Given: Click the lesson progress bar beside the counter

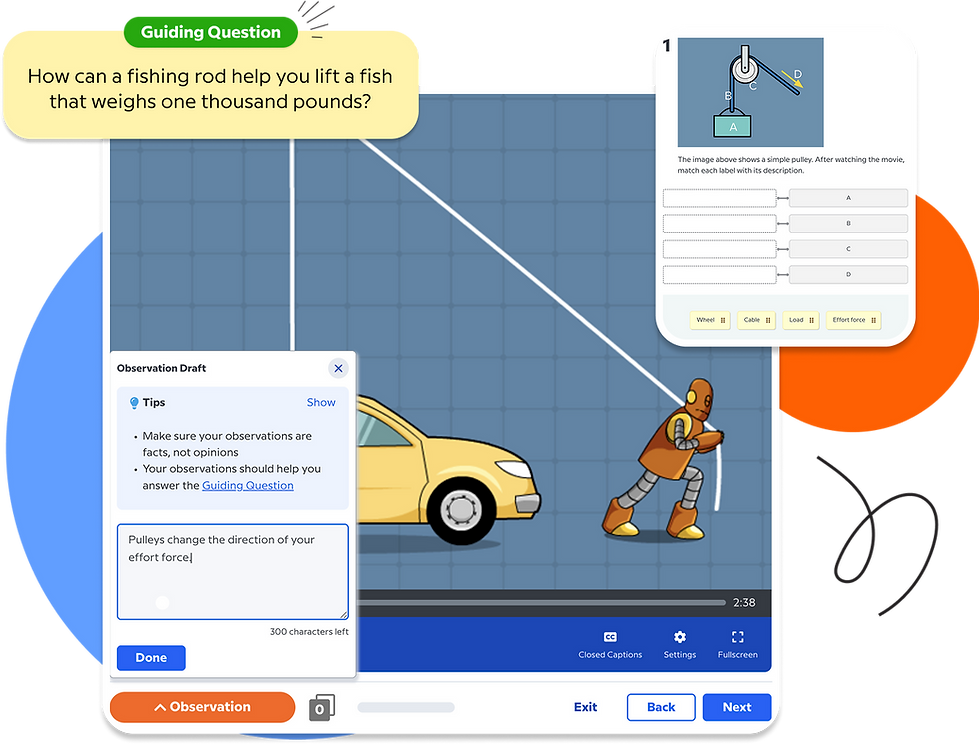Looking at the screenshot, I should point(406,708).
